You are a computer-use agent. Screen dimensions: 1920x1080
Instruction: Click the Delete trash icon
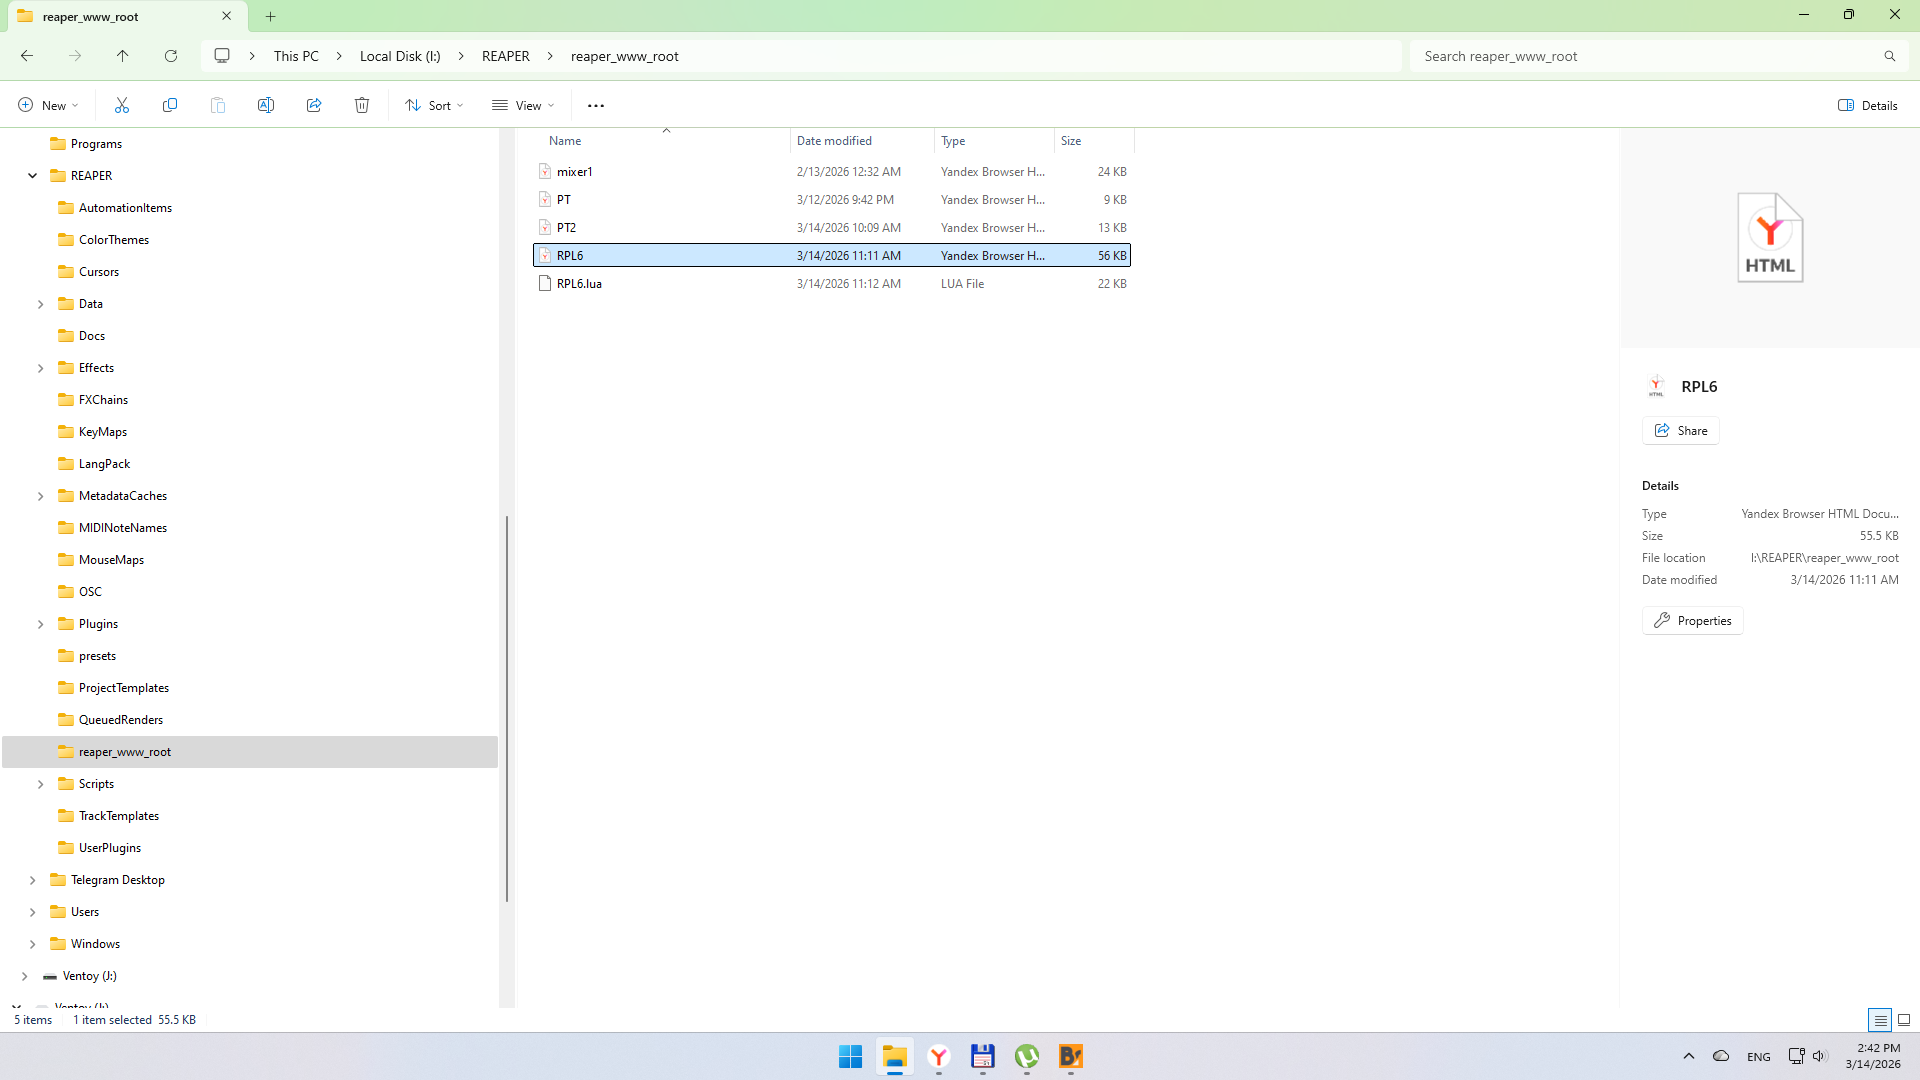click(362, 105)
